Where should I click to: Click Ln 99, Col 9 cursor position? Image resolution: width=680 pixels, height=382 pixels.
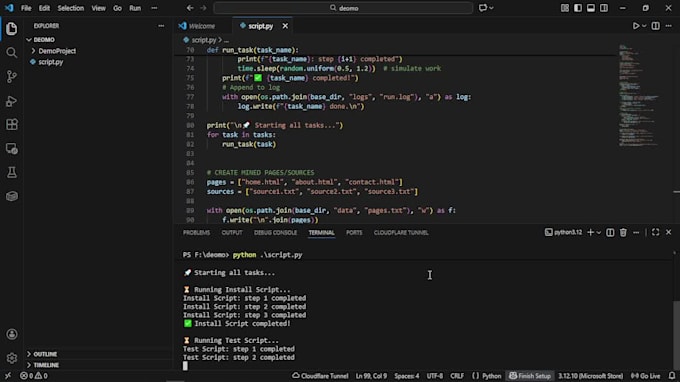coord(371,376)
